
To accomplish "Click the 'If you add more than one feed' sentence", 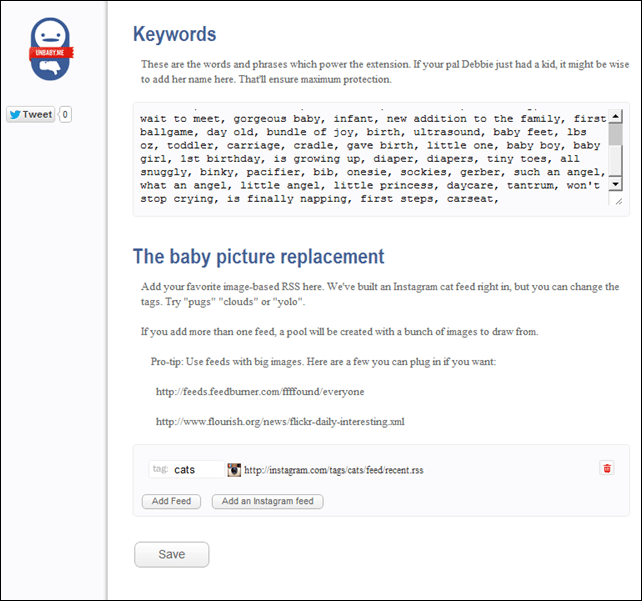I will pyautogui.click(x=339, y=332).
